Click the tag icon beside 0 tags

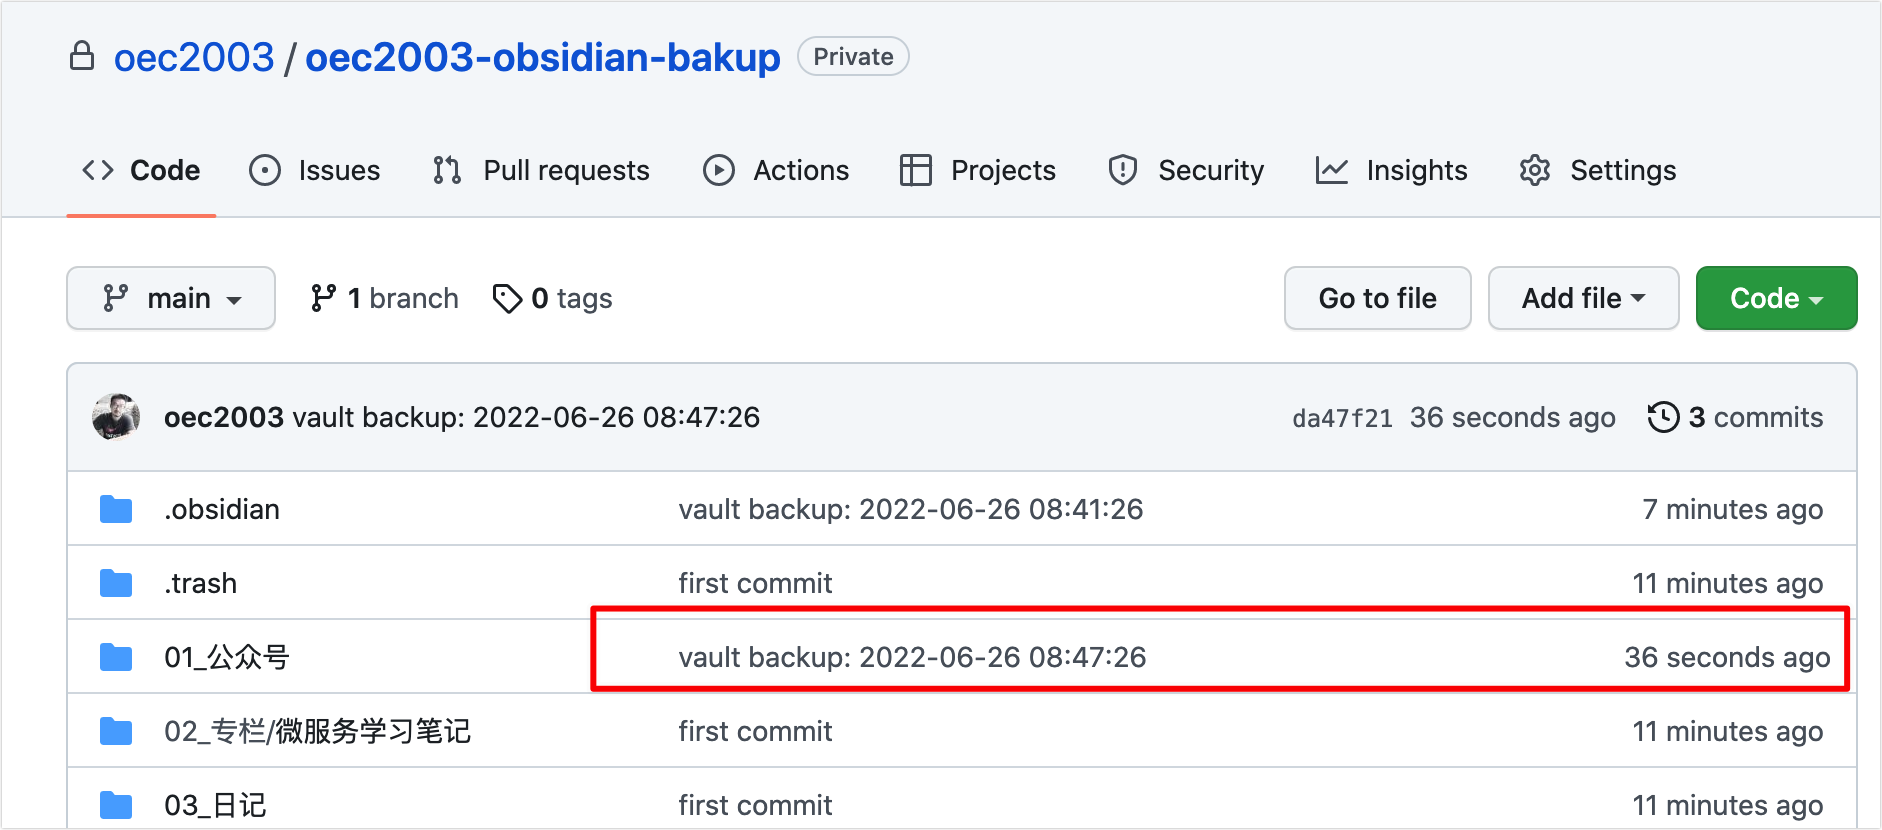pos(507,298)
